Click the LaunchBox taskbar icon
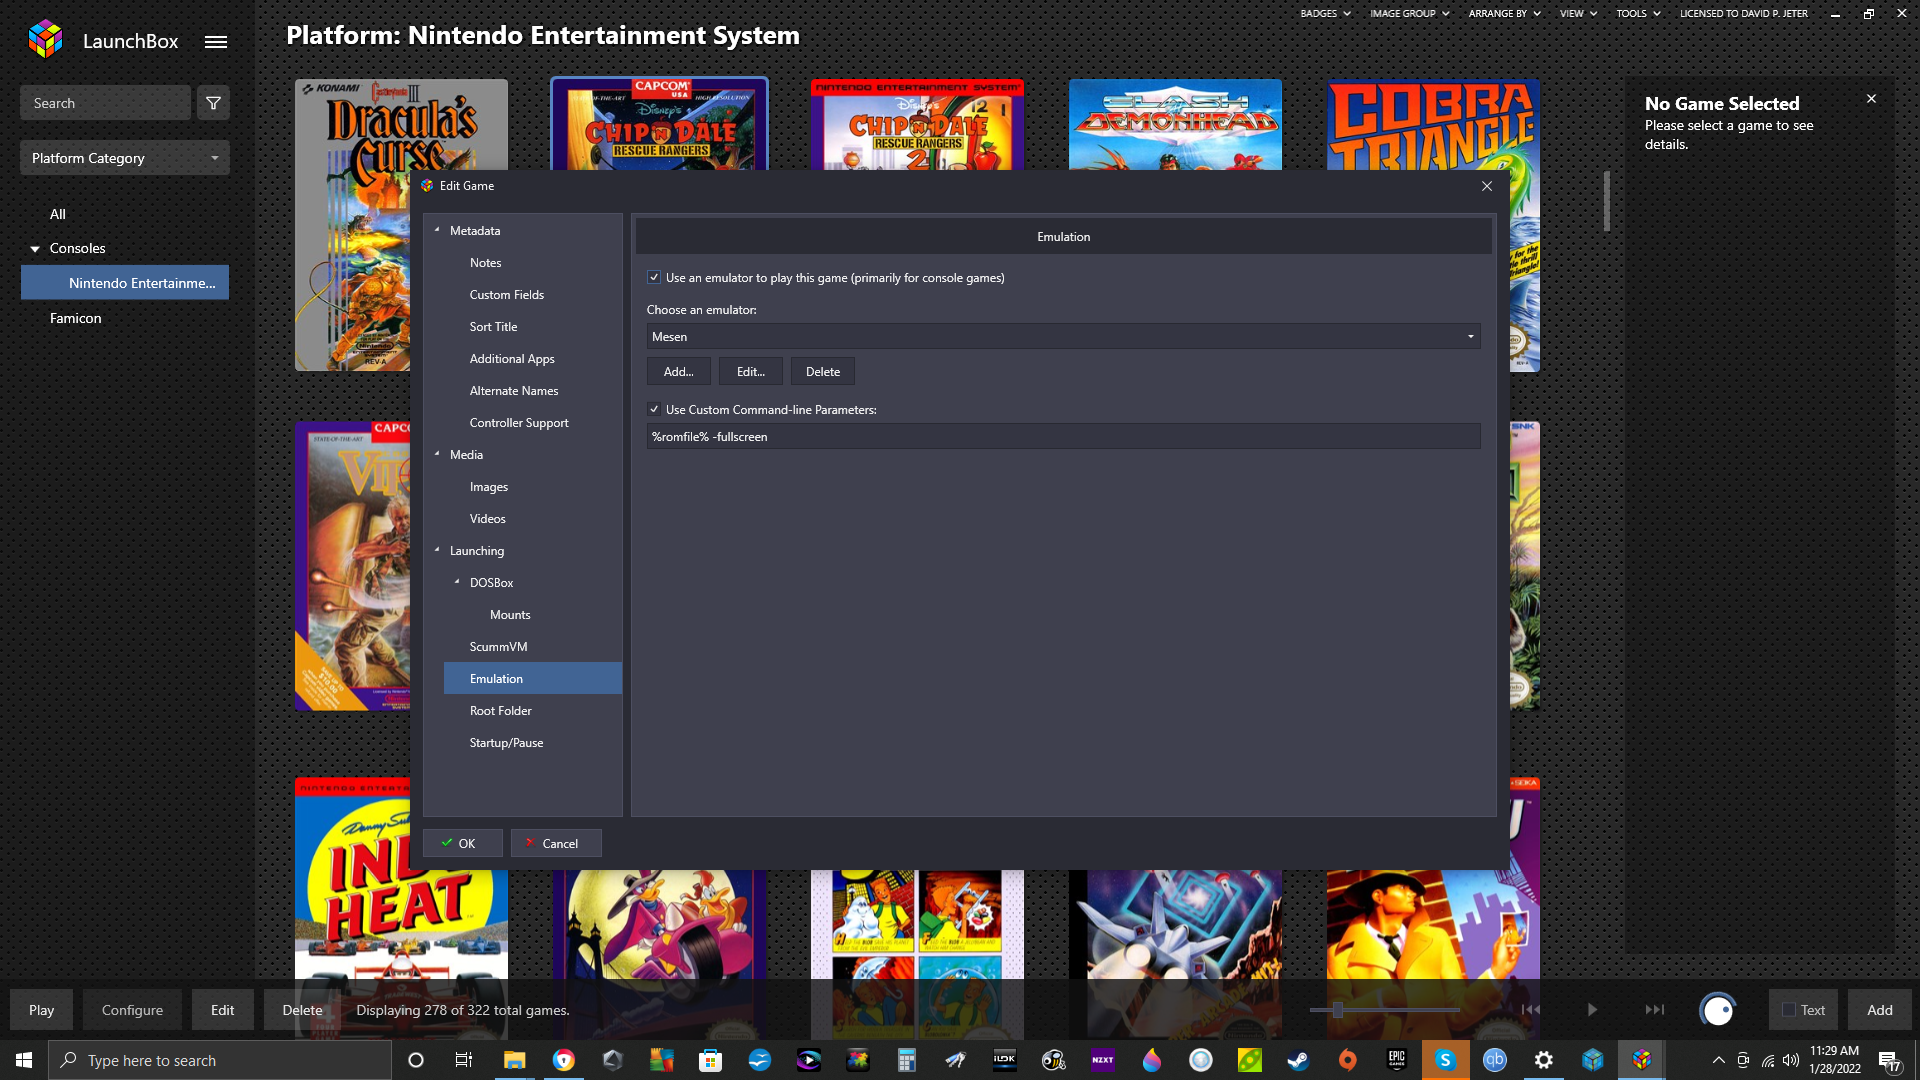This screenshot has height=1080, width=1920. click(1641, 1061)
